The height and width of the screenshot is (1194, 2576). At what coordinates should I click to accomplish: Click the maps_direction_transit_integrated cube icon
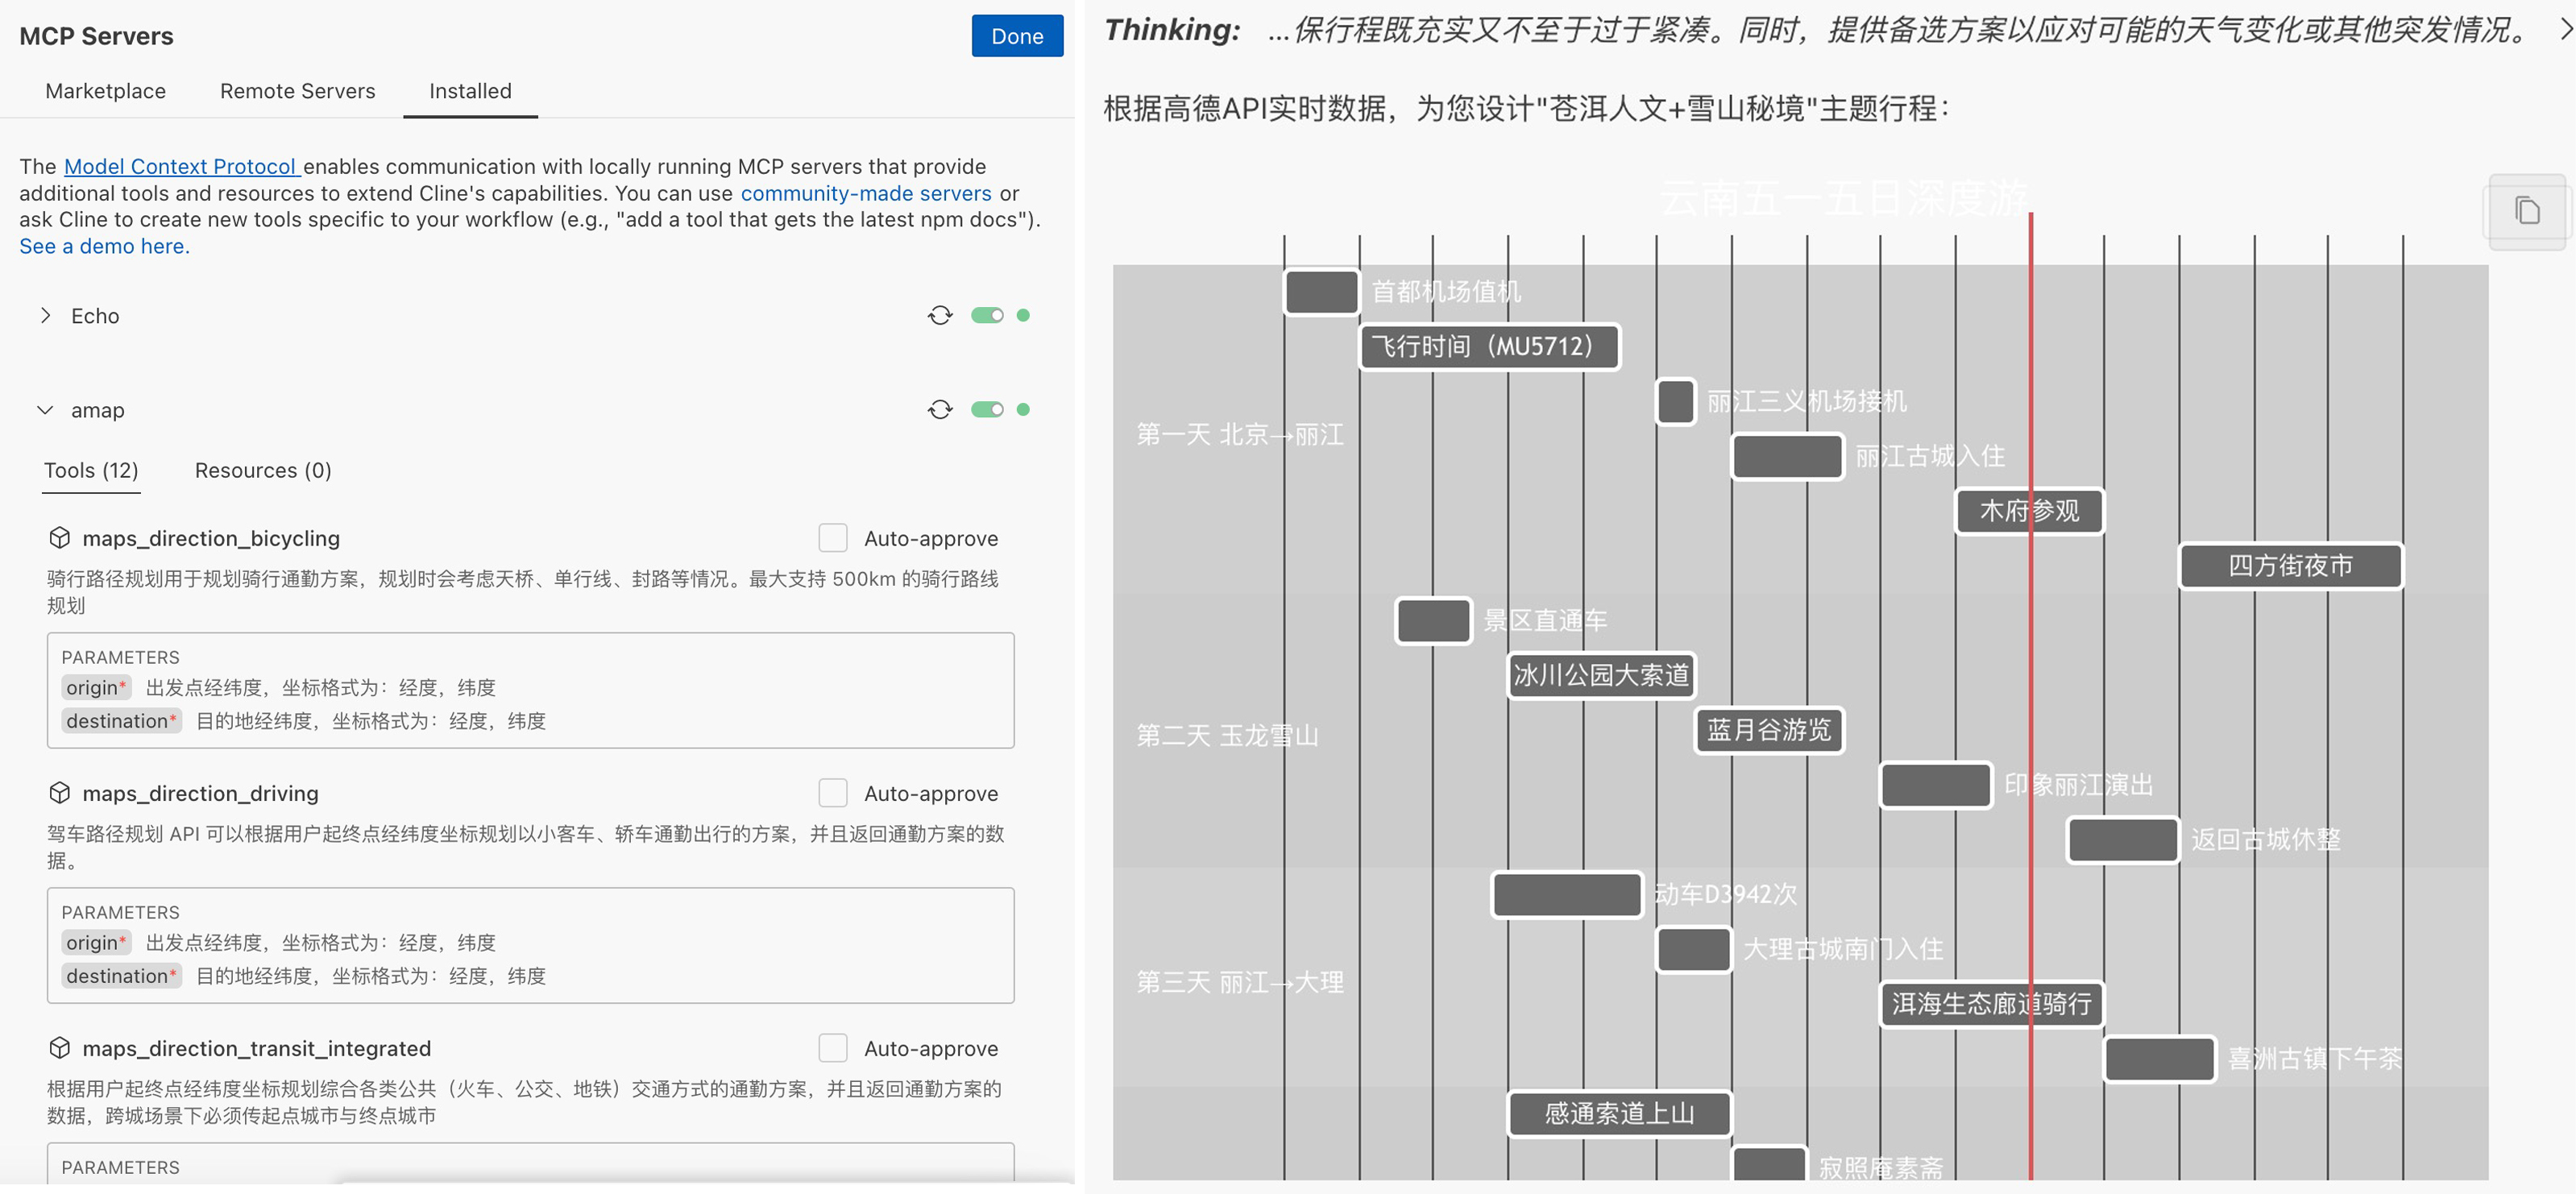click(59, 1048)
